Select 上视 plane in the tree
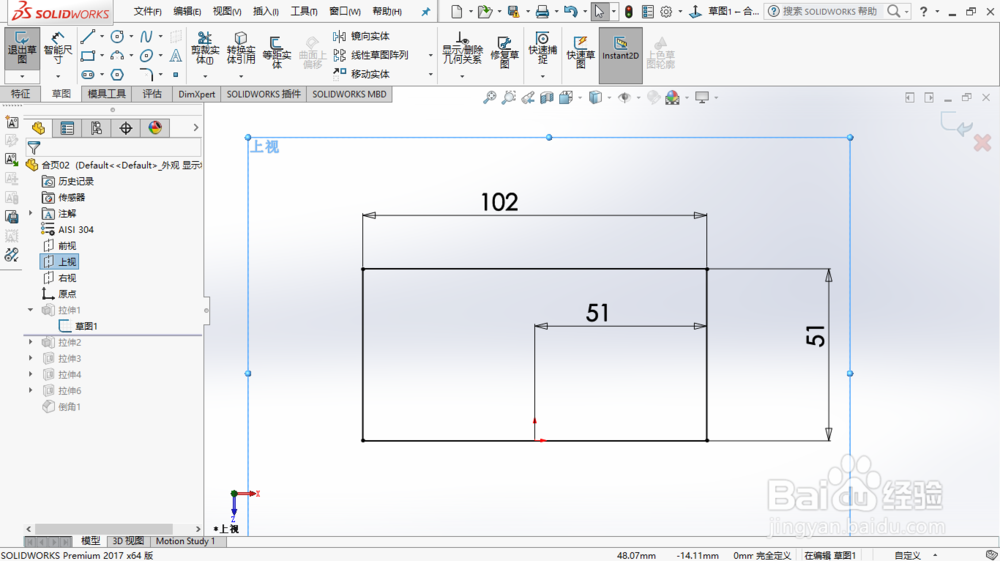The height and width of the screenshot is (561, 1000). coord(61,261)
